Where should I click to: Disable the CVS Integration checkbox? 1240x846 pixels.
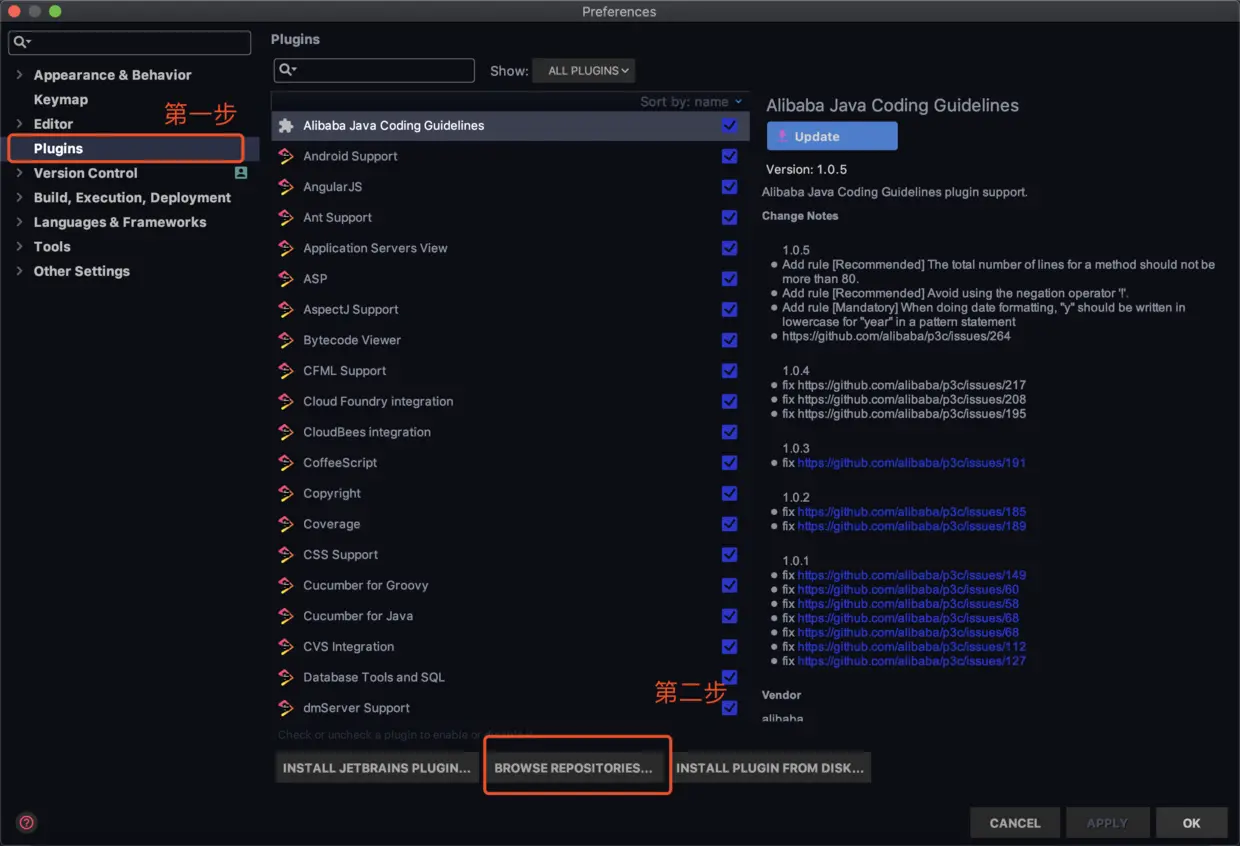(729, 647)
